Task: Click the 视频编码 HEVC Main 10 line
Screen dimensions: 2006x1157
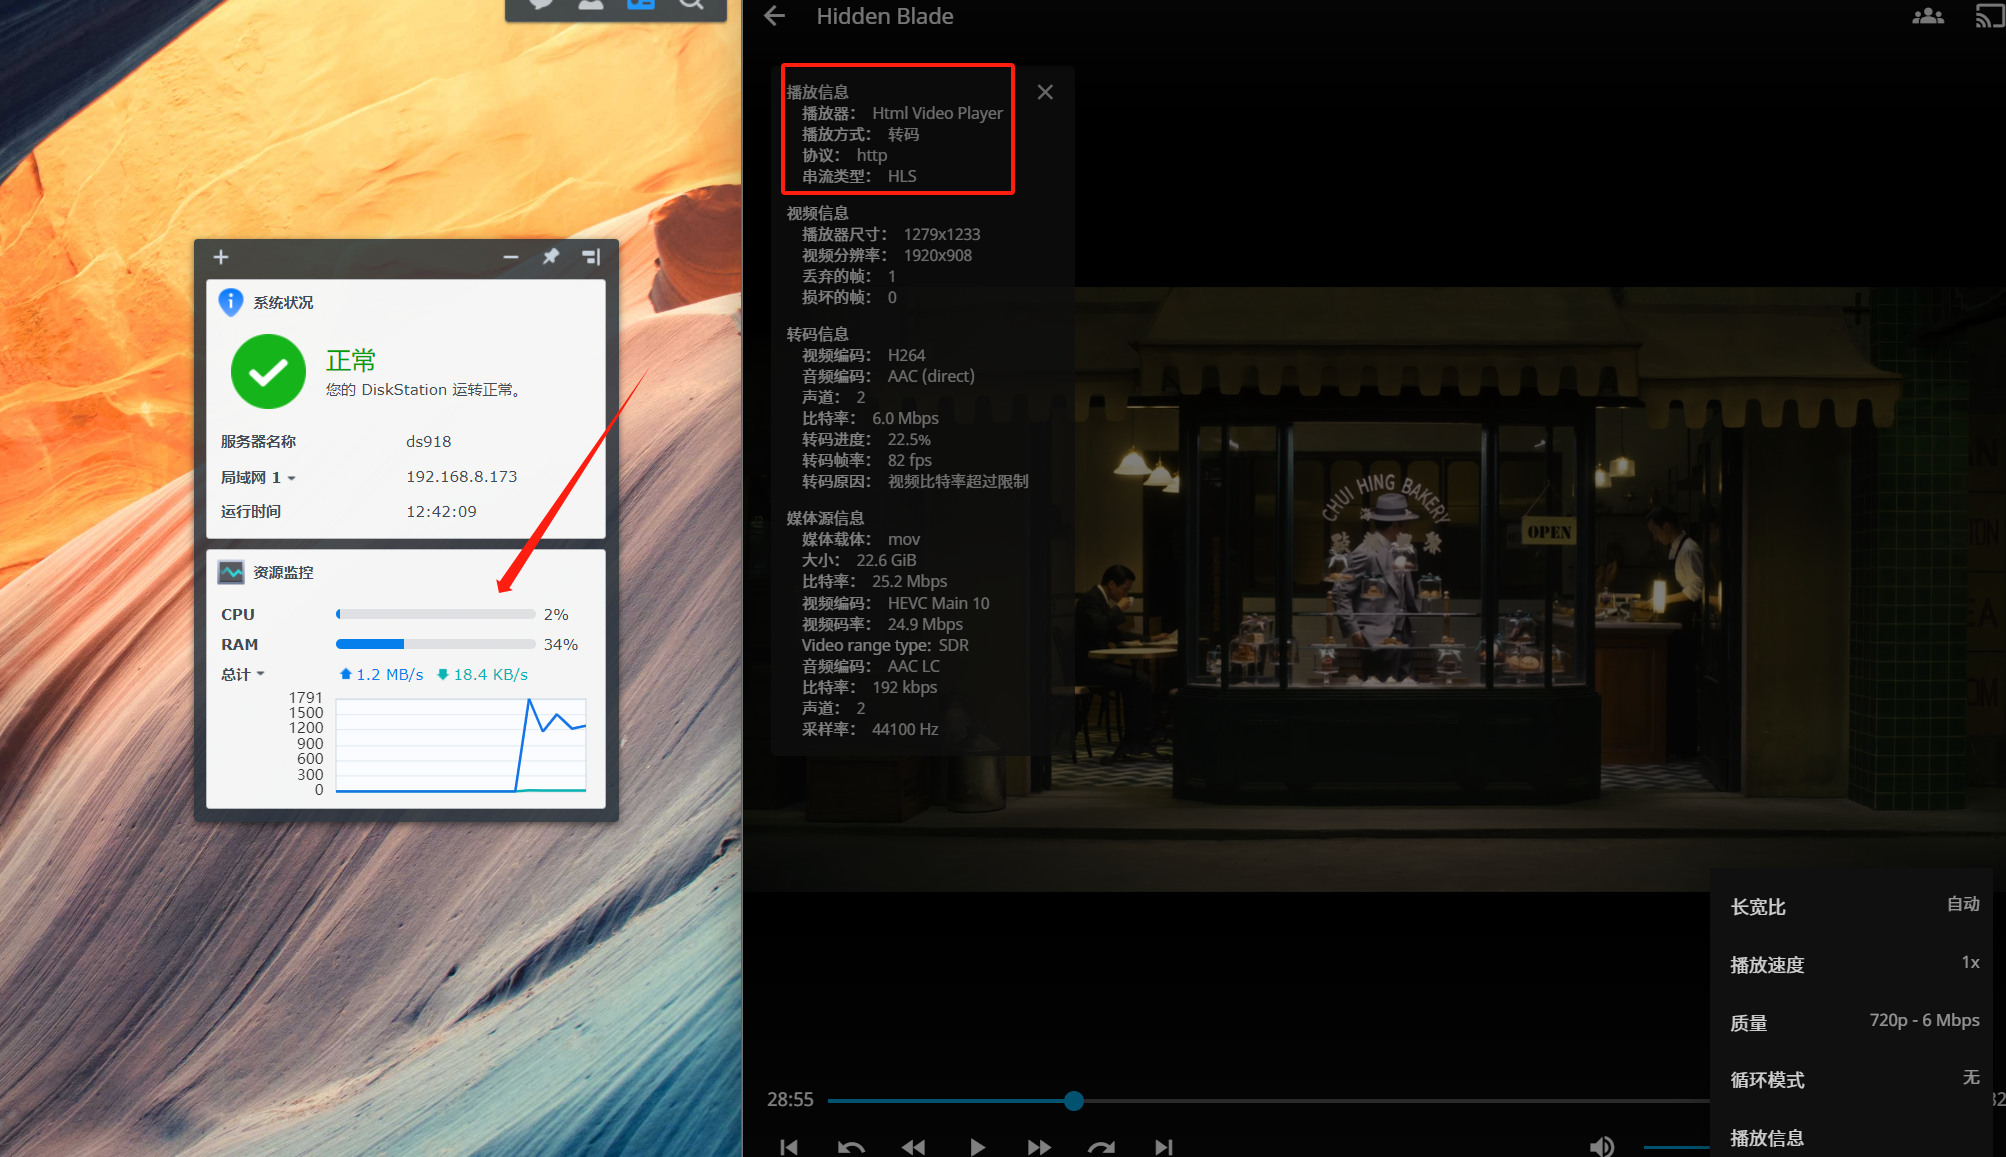Action: (x=896, y=603)
